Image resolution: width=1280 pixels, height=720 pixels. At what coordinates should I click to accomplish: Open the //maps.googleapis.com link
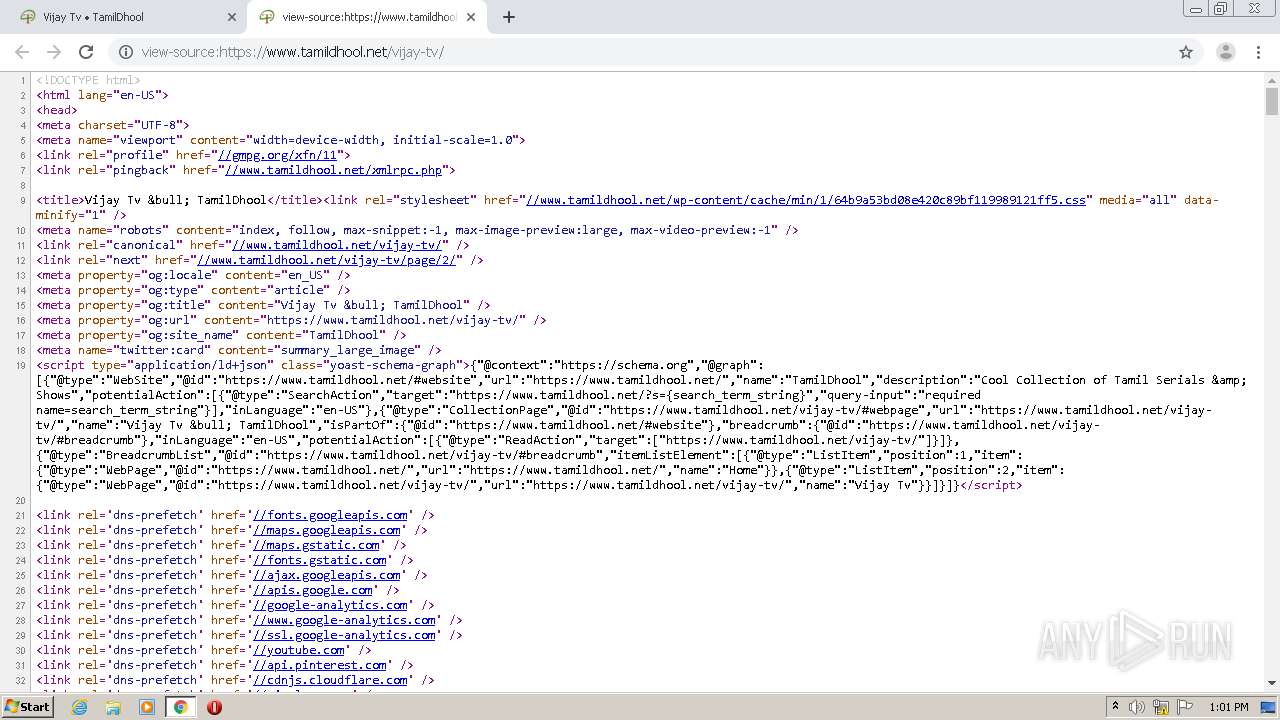tap(326, 530)
